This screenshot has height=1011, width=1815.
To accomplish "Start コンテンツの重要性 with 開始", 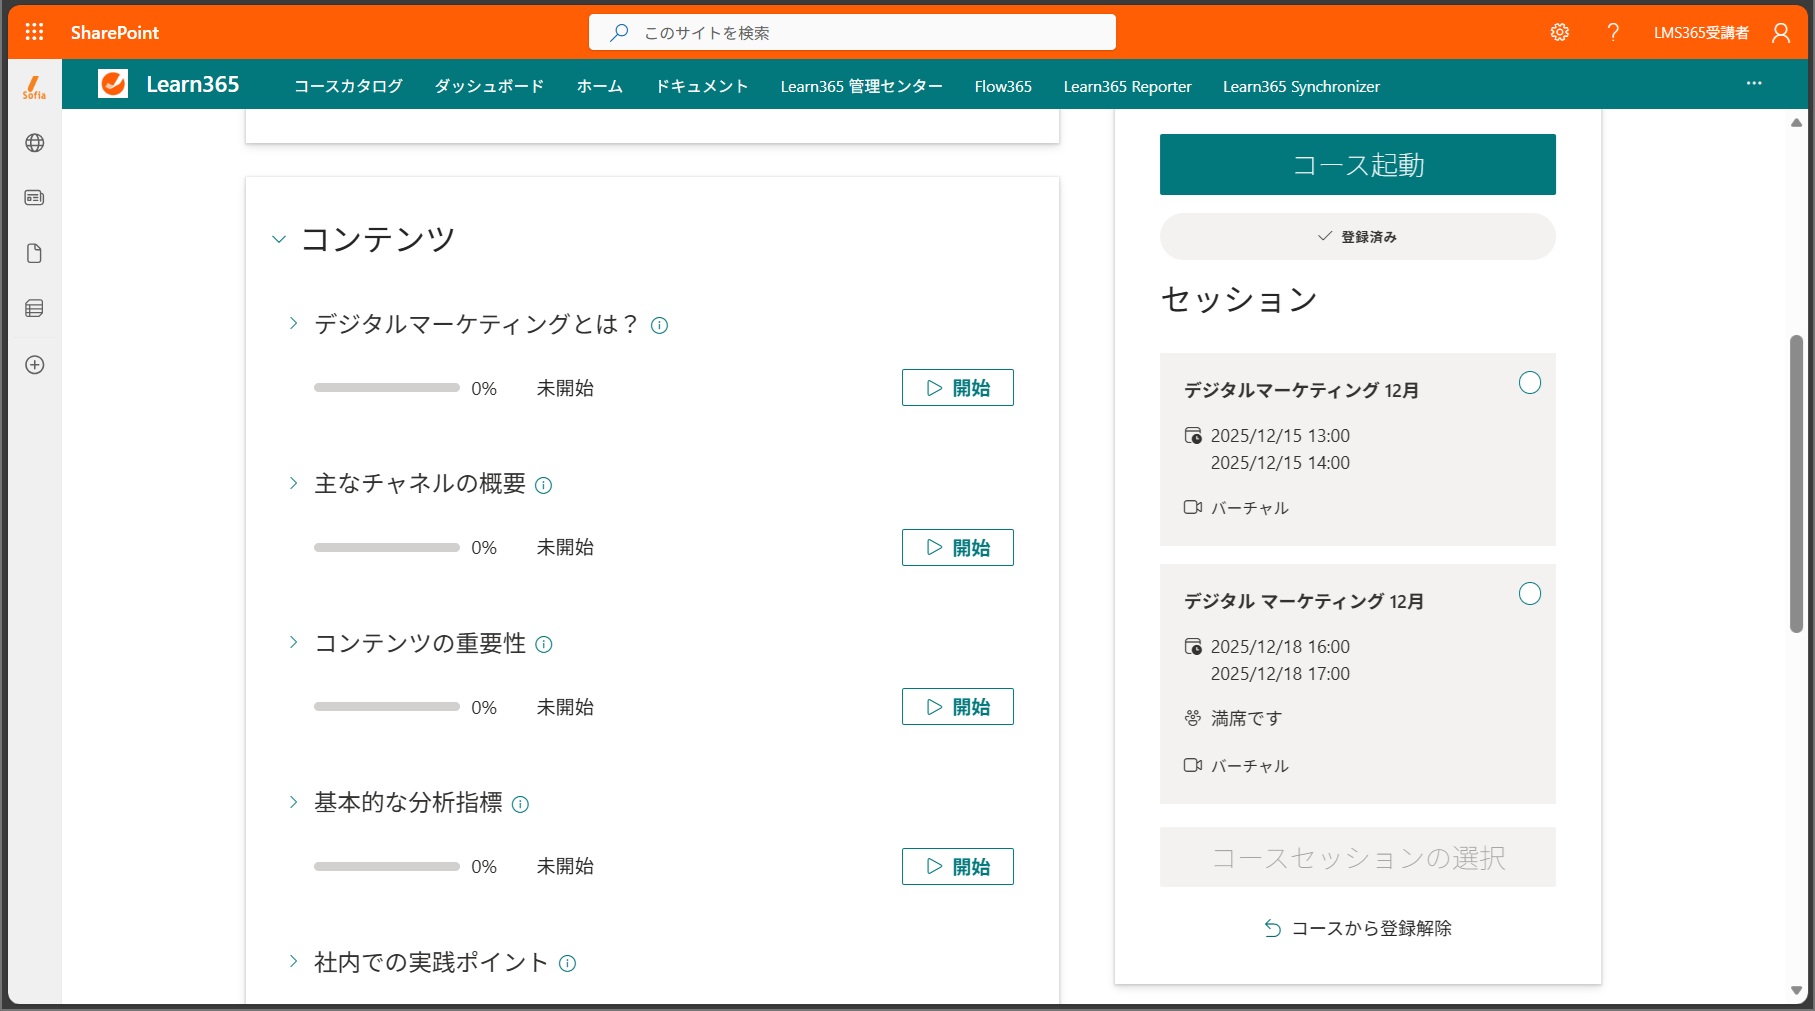I will [957, 707].
